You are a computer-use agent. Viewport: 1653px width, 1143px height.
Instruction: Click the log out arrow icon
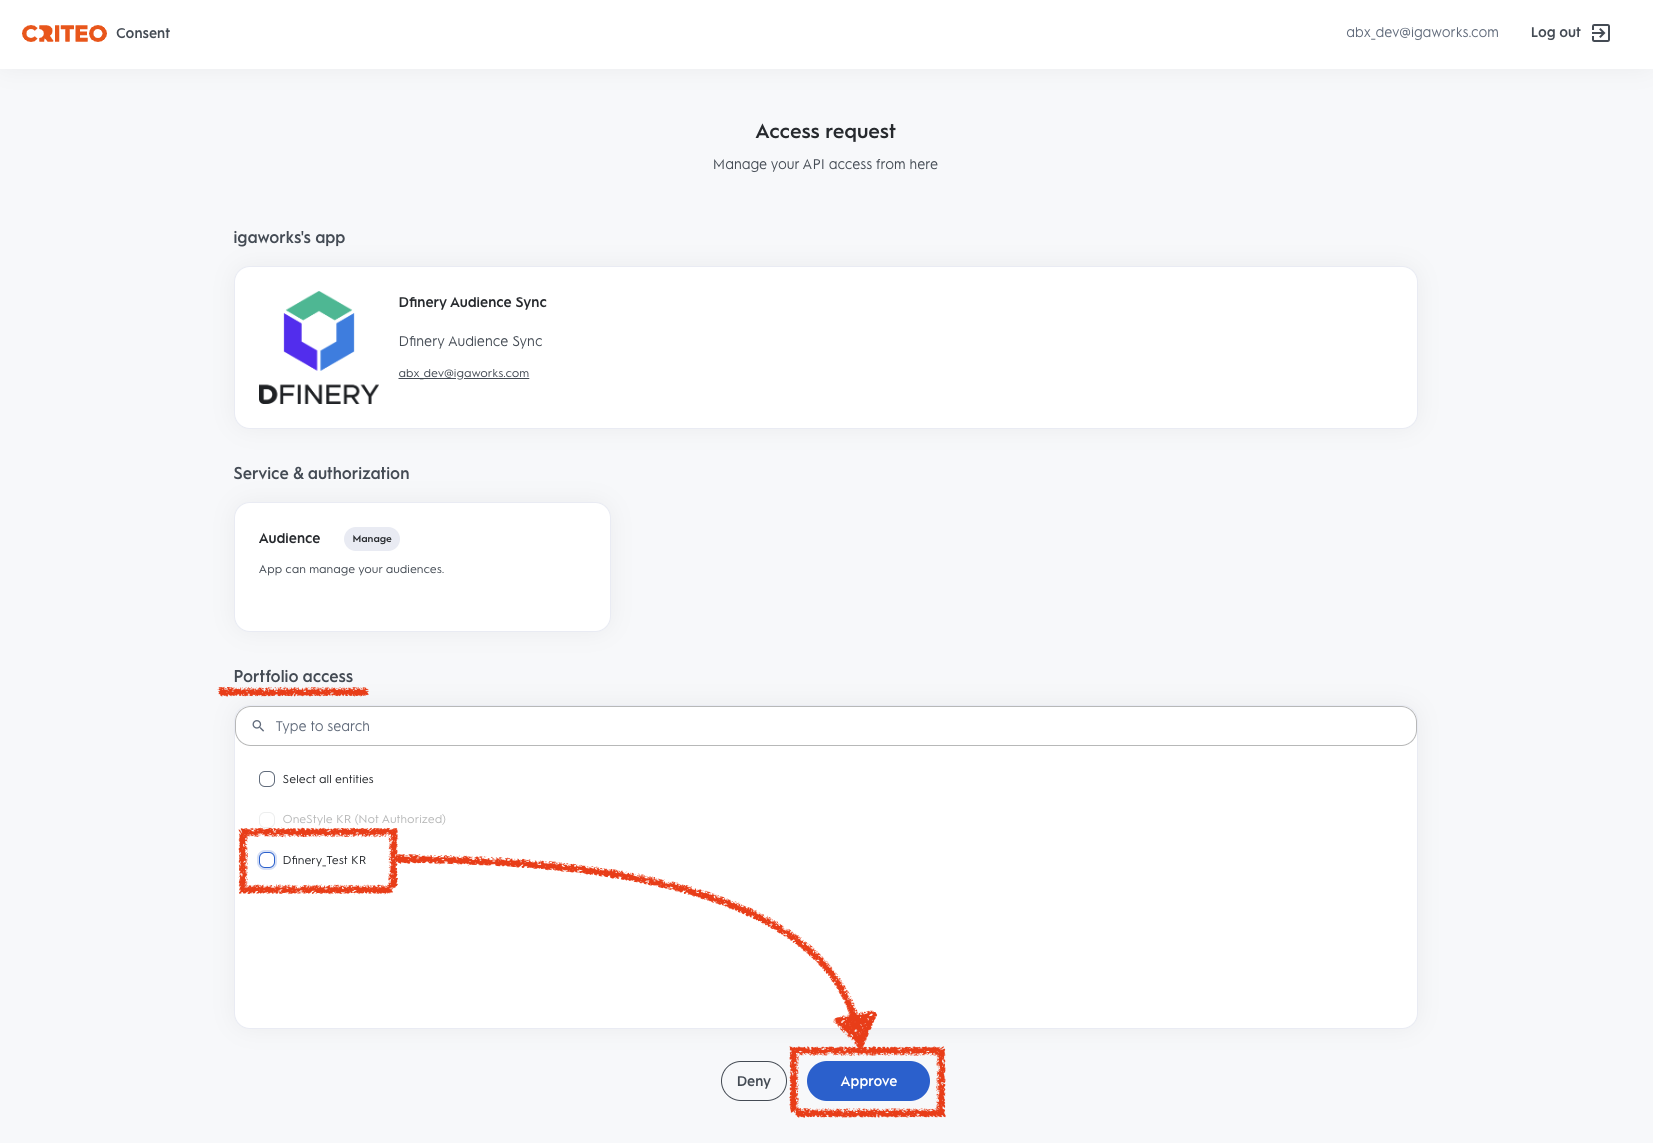[1601, 33]
